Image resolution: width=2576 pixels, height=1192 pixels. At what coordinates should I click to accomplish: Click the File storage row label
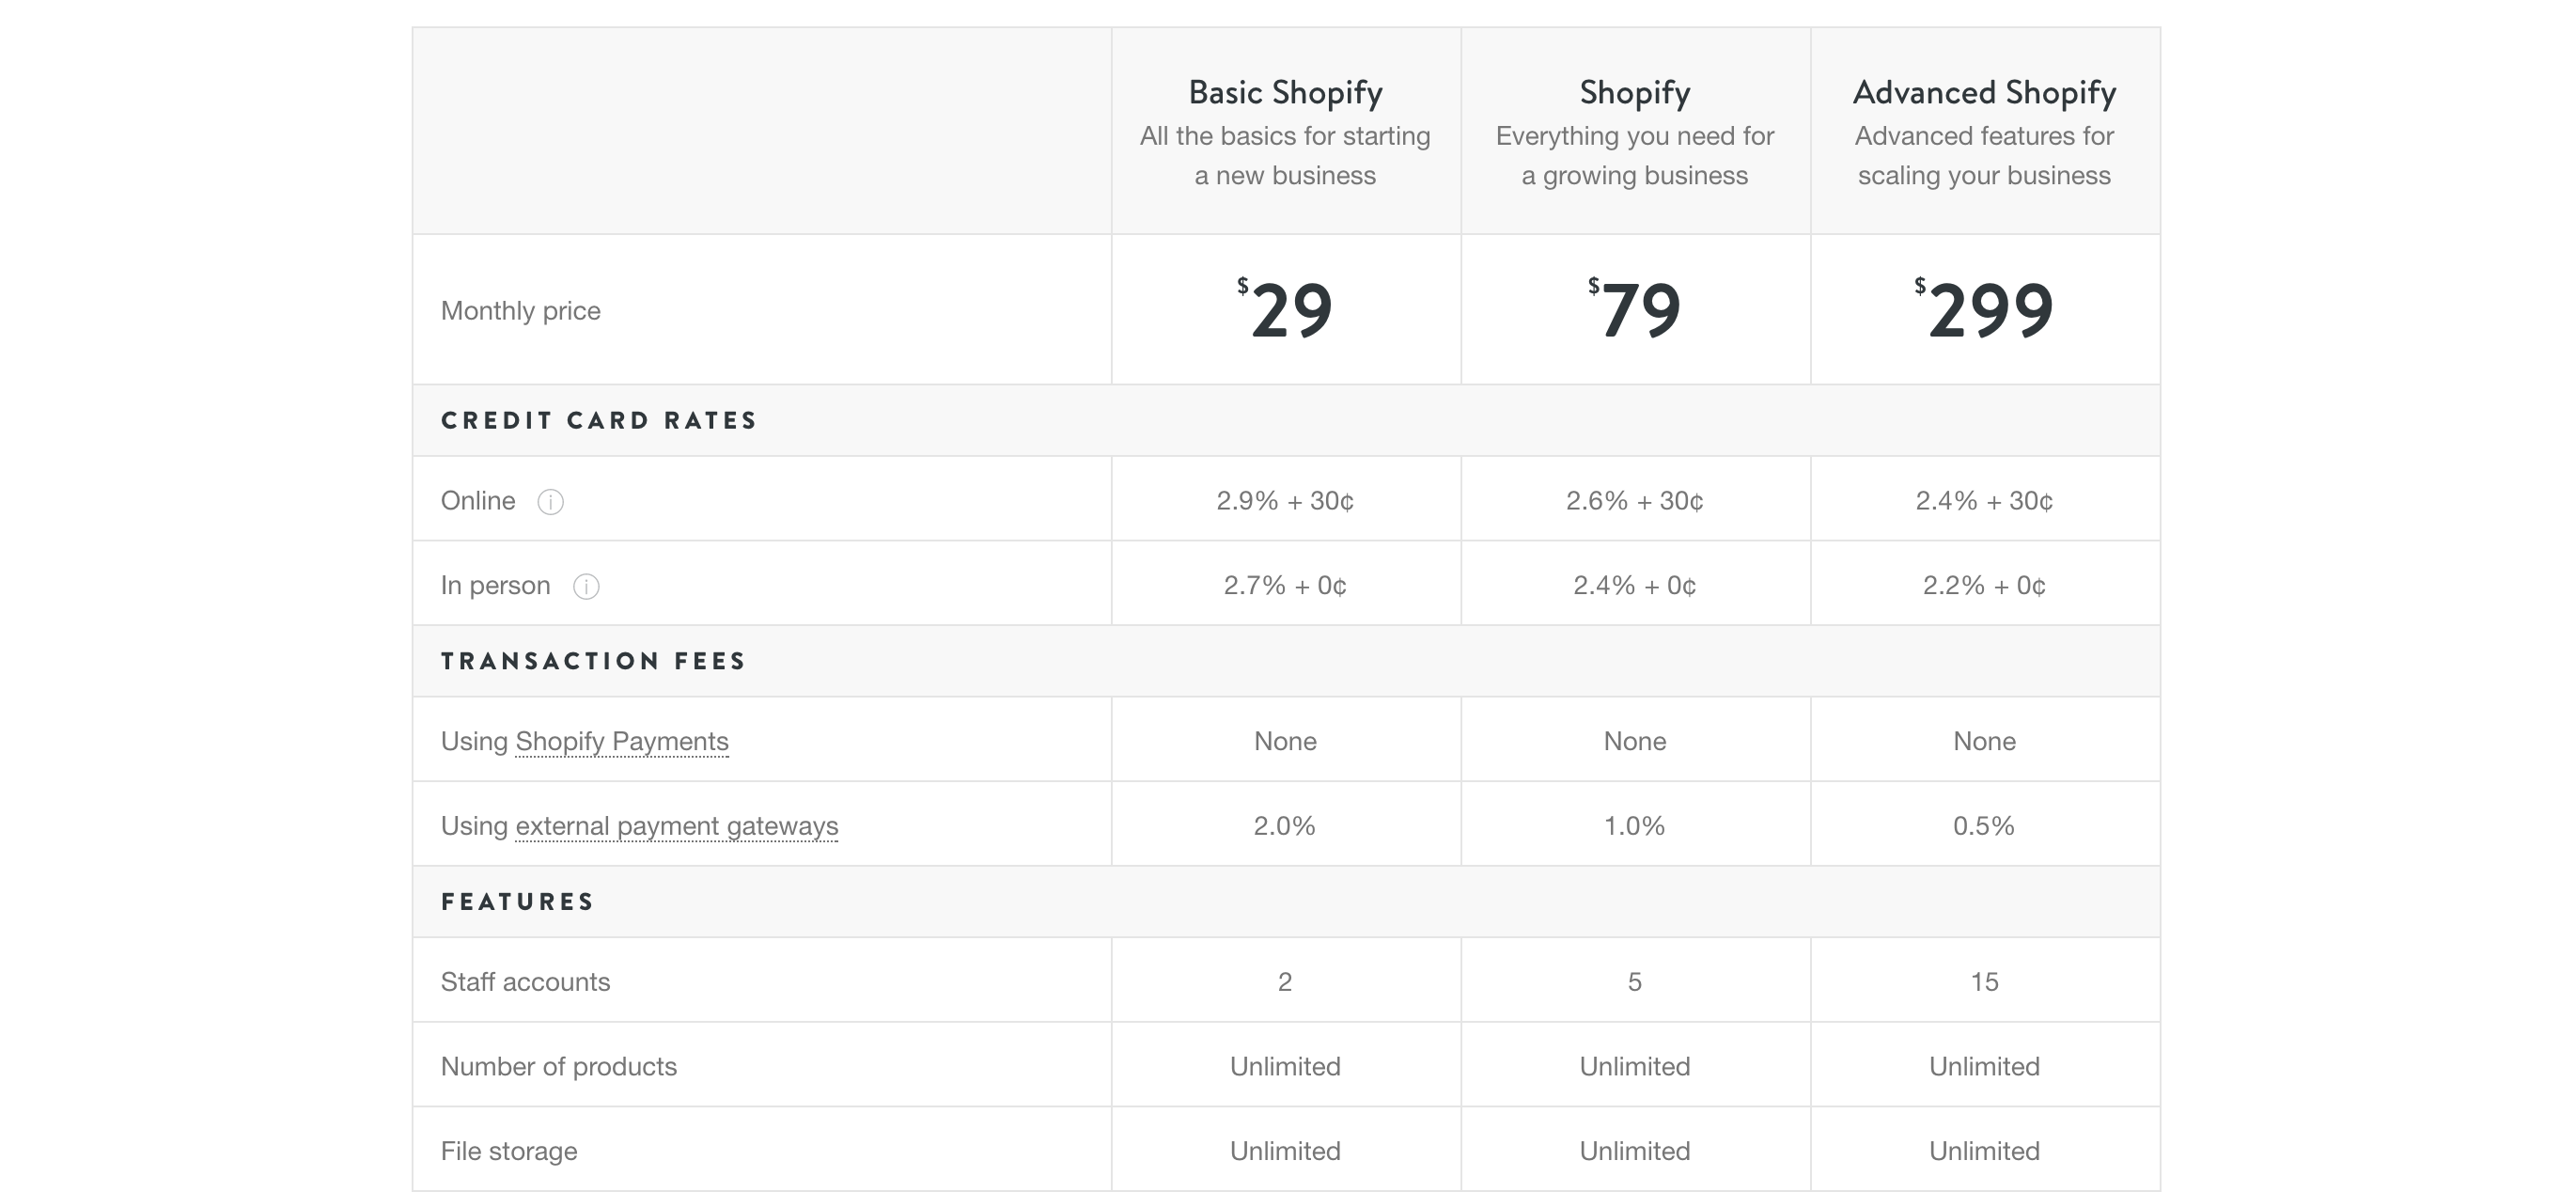509,1151
